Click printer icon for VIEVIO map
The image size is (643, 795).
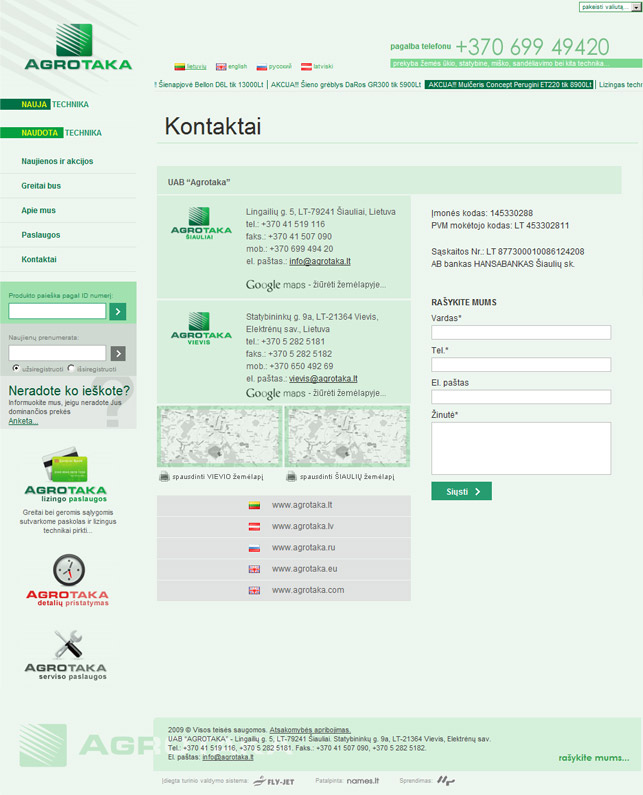(x=164, y=477)
